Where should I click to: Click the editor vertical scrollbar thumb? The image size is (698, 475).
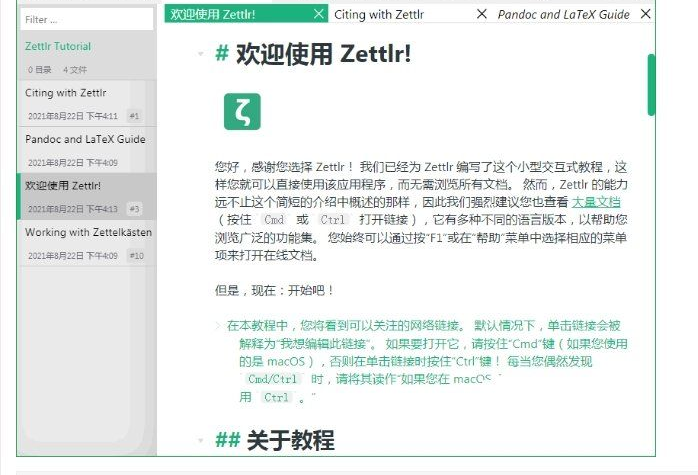[x=651, y=85]
